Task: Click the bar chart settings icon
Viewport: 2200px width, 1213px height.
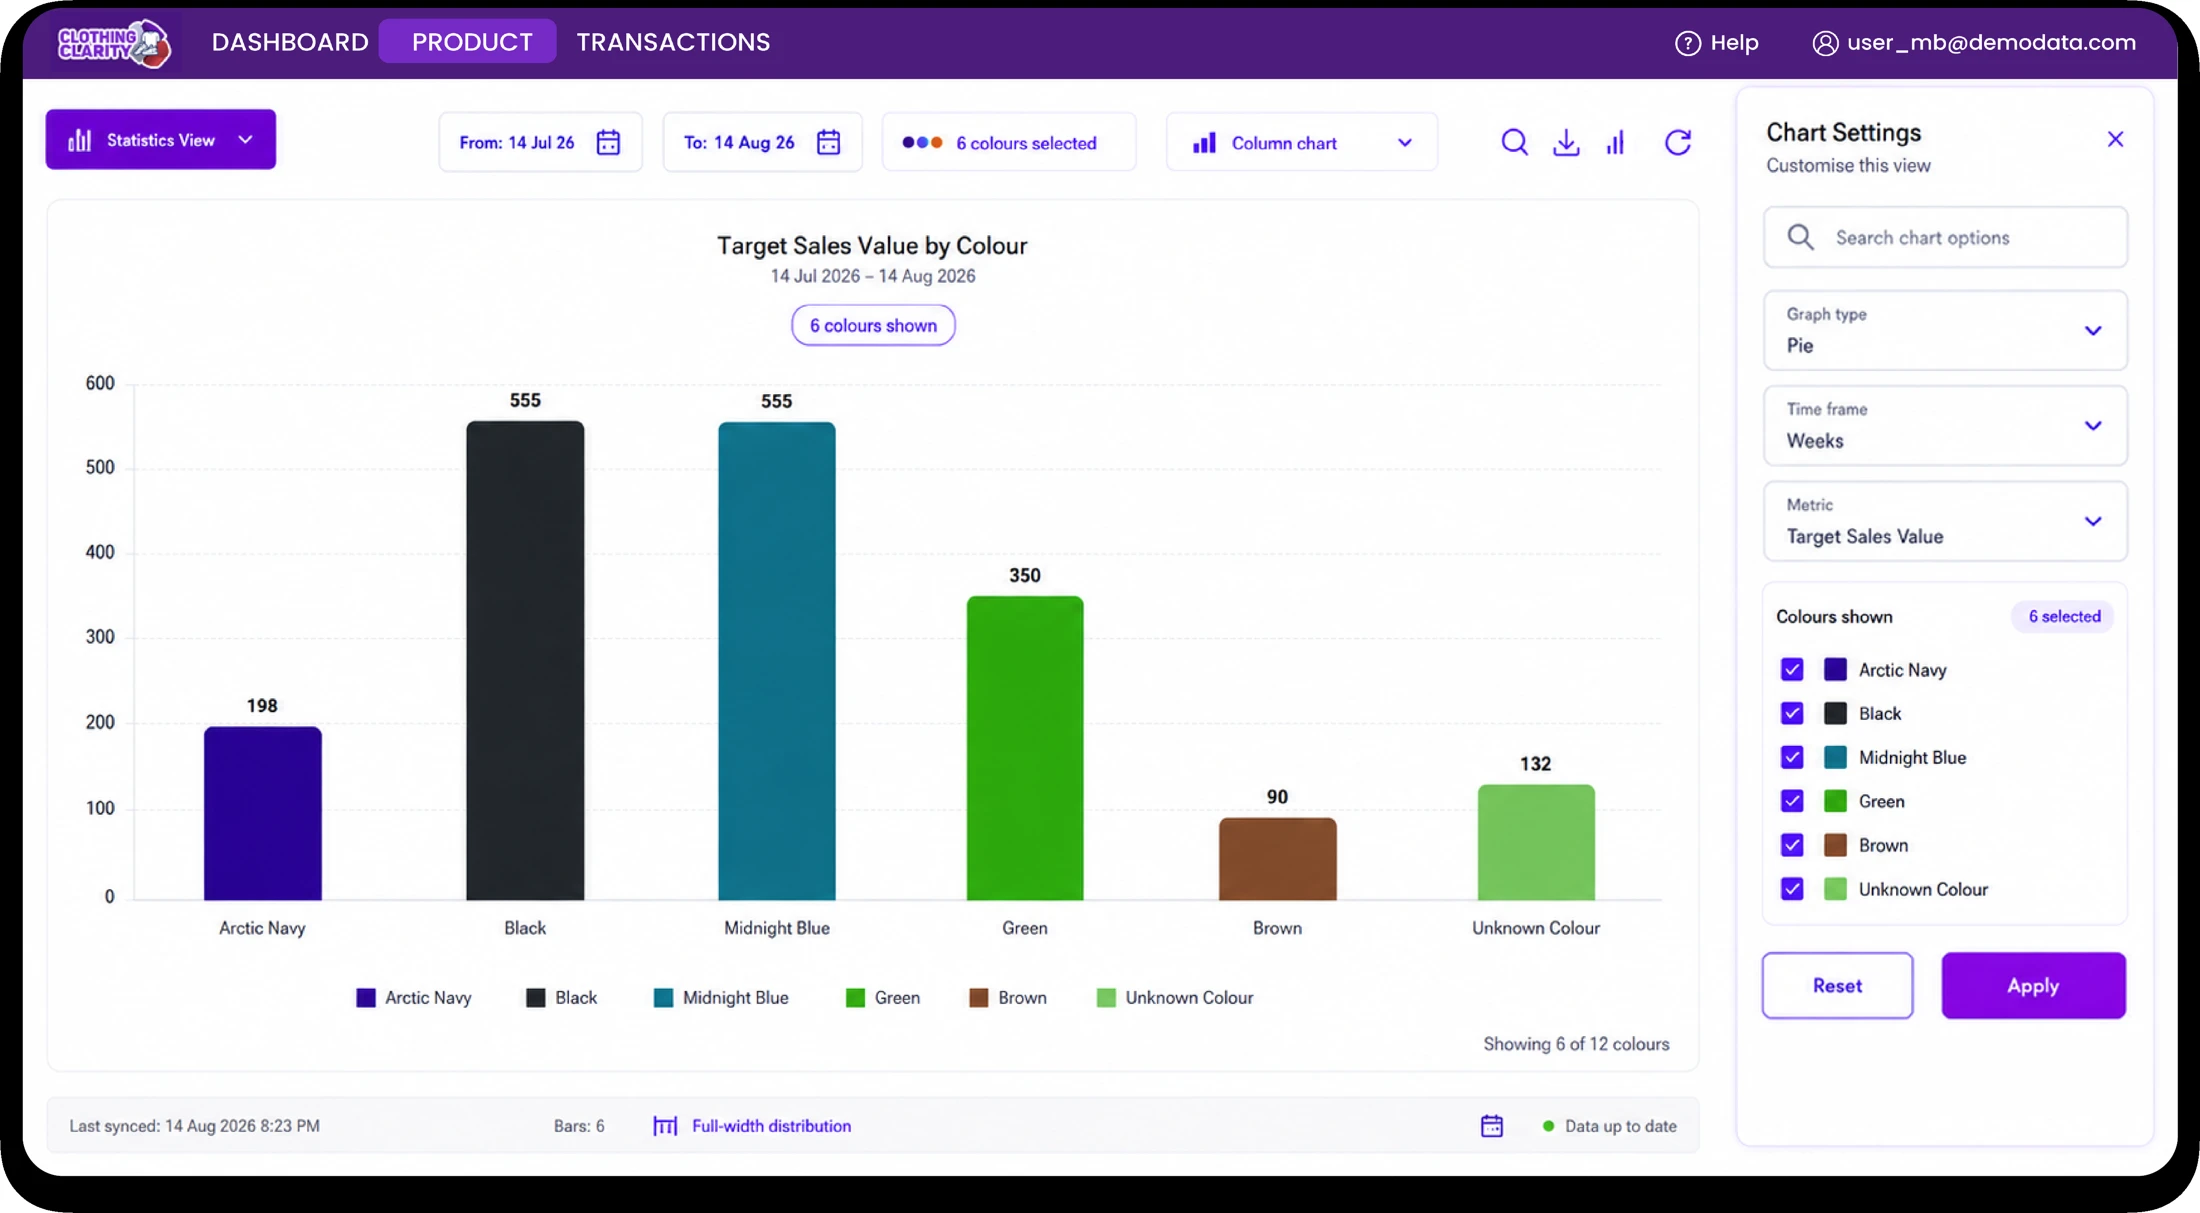Action: (1616, 143)
